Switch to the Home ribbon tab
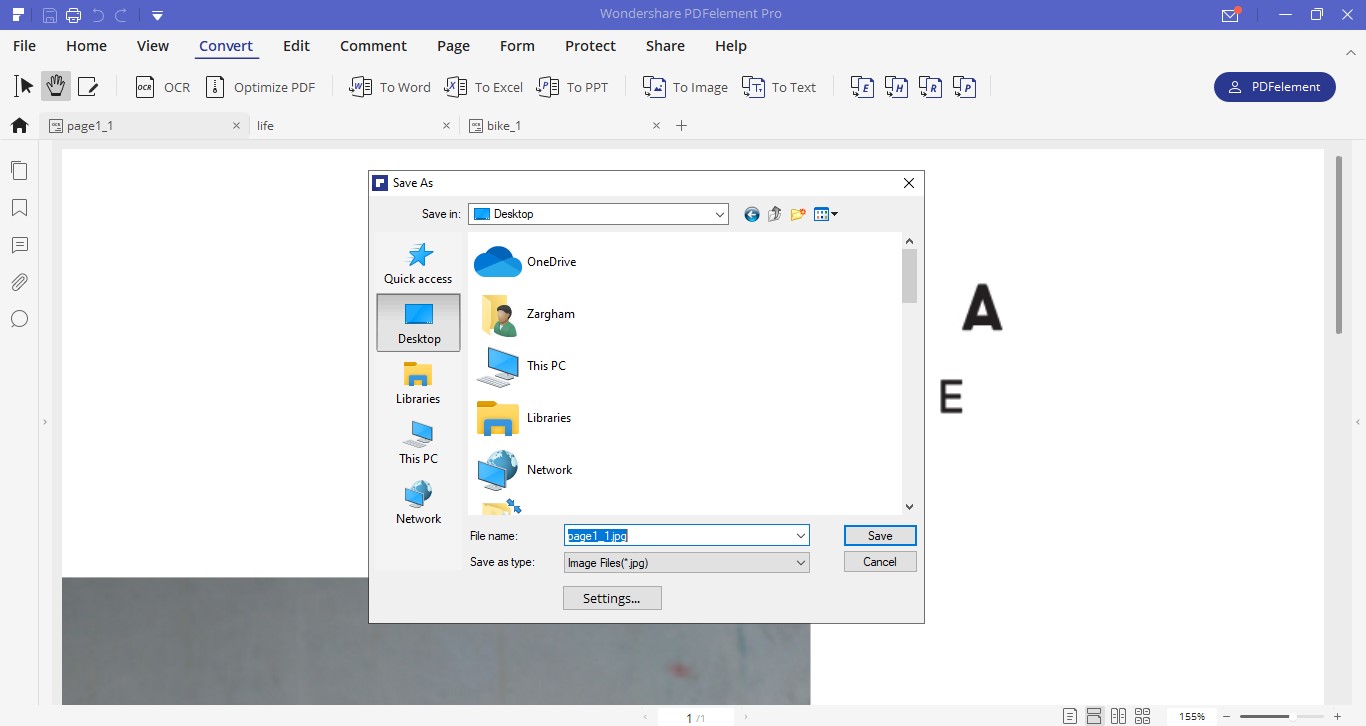The image size is (1366, 726). click(x=86, y=46)
